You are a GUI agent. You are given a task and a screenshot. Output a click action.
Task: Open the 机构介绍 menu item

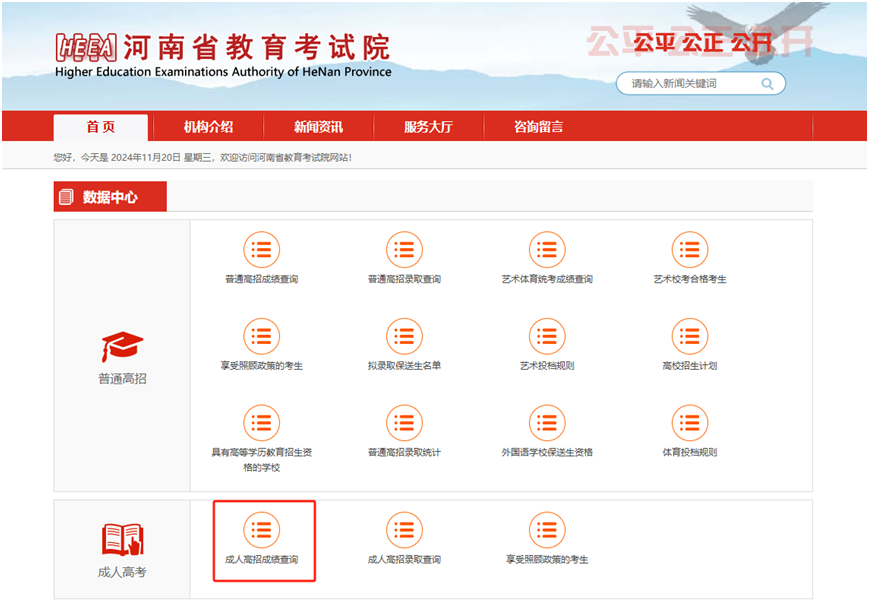pos(208,127)
